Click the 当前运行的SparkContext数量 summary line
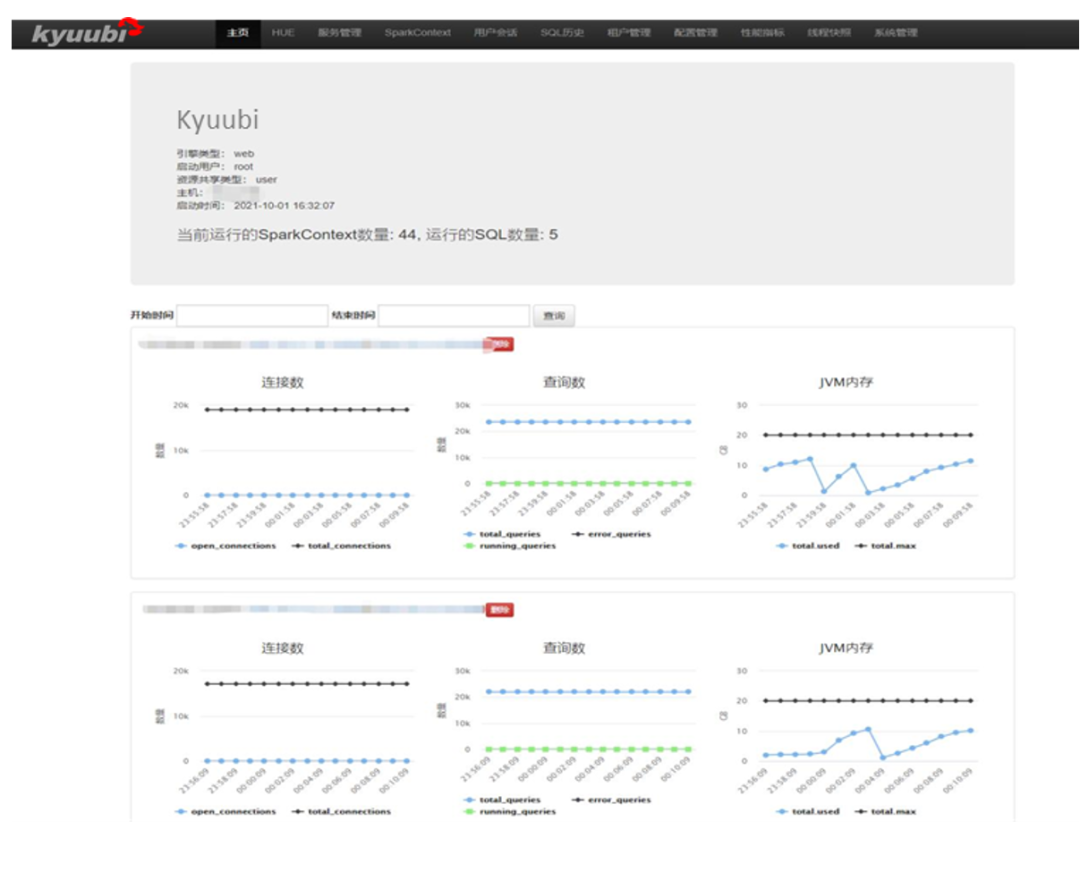 tap(367, 235)
